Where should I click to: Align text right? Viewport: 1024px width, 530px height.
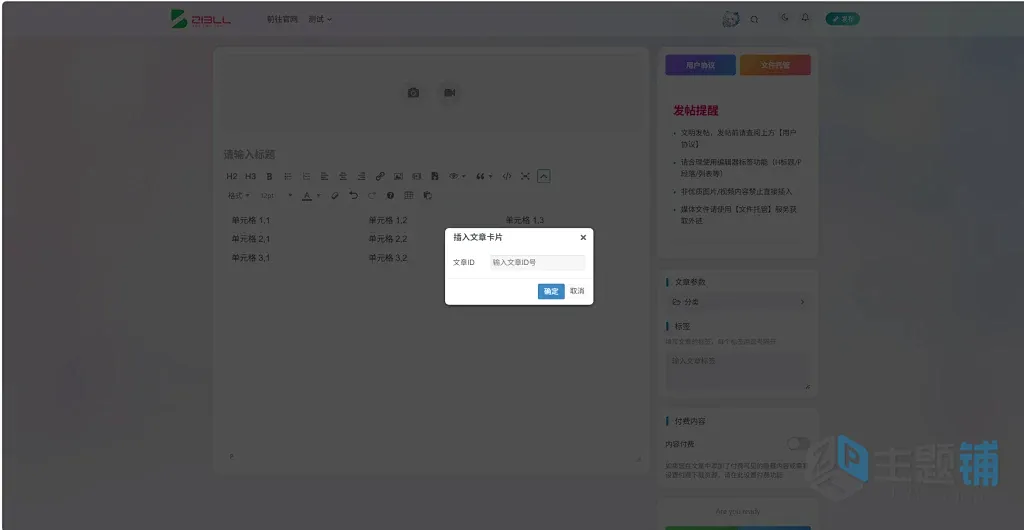361,176
